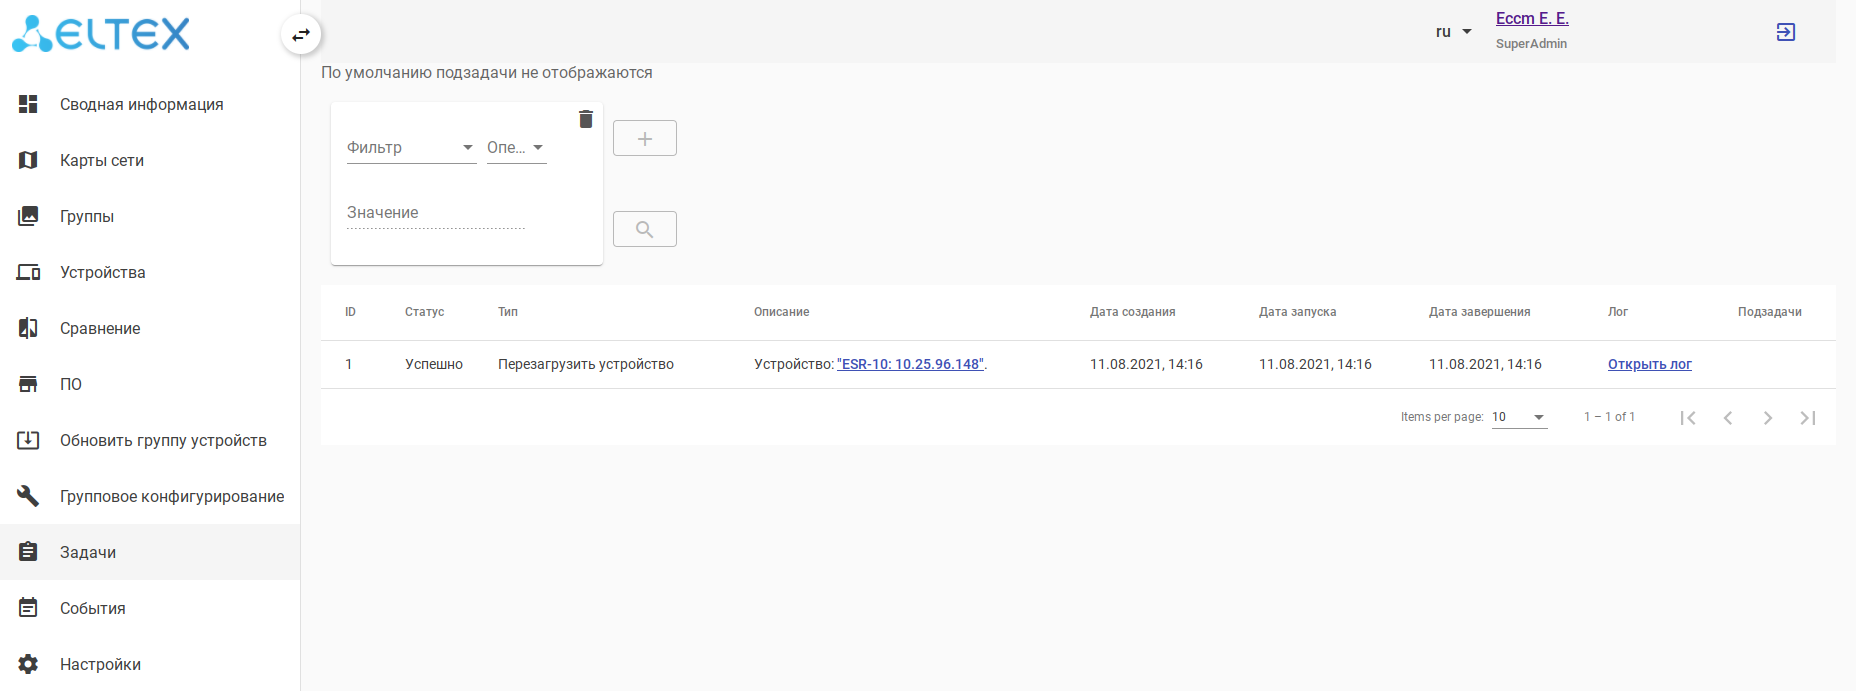Go to next page arrow
The image size is (1856, 691).
click(x=1767, y=418)
